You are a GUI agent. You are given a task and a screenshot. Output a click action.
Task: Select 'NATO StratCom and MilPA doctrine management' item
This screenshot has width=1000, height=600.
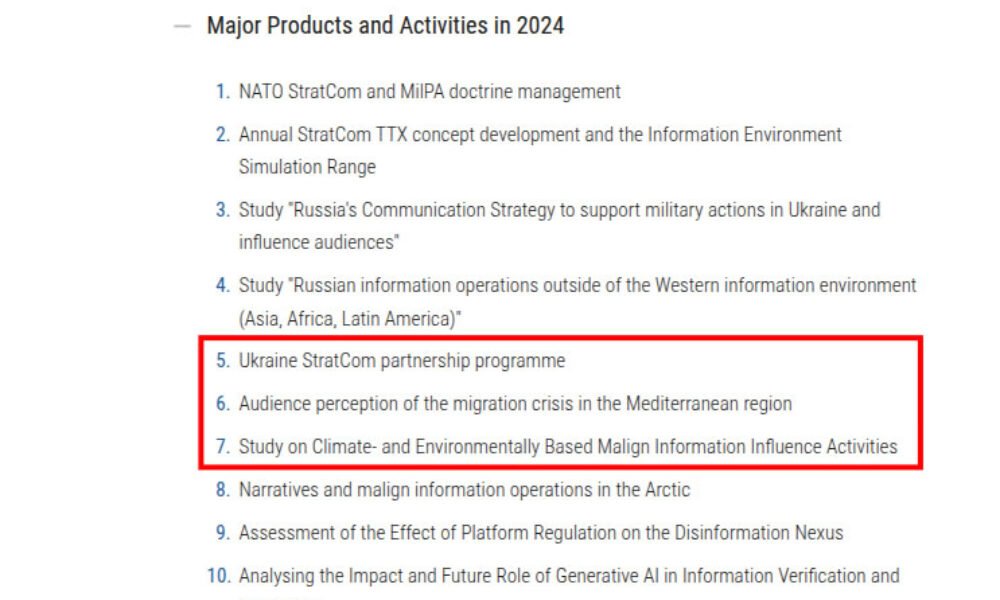(x=429, y=92)
